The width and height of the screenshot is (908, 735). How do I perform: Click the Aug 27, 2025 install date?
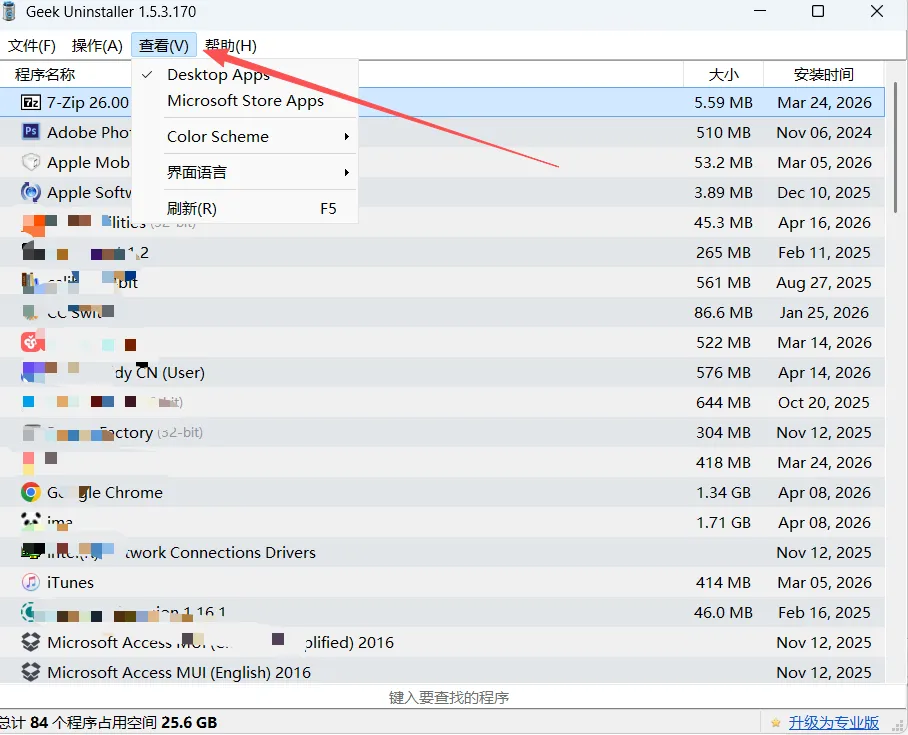coord(823,283)
